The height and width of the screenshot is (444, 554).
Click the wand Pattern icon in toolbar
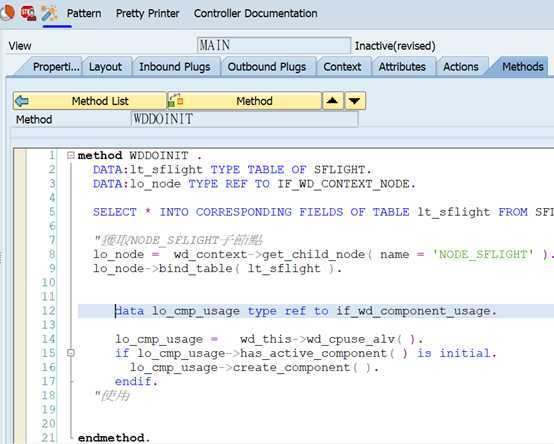(49, 13)
